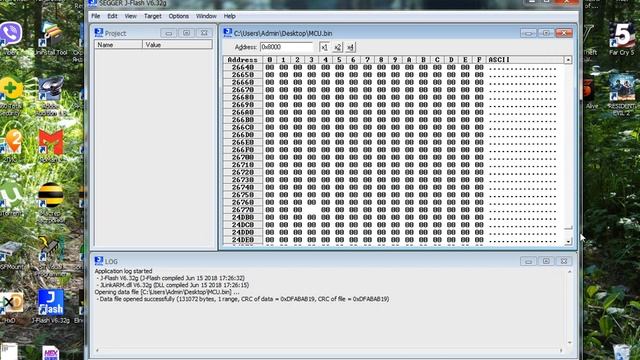This screenshot has height=360, width=640.
Task: Select the Far Cry 5 desktop icon
Action: pyautogui.click(x=621, y=38)
